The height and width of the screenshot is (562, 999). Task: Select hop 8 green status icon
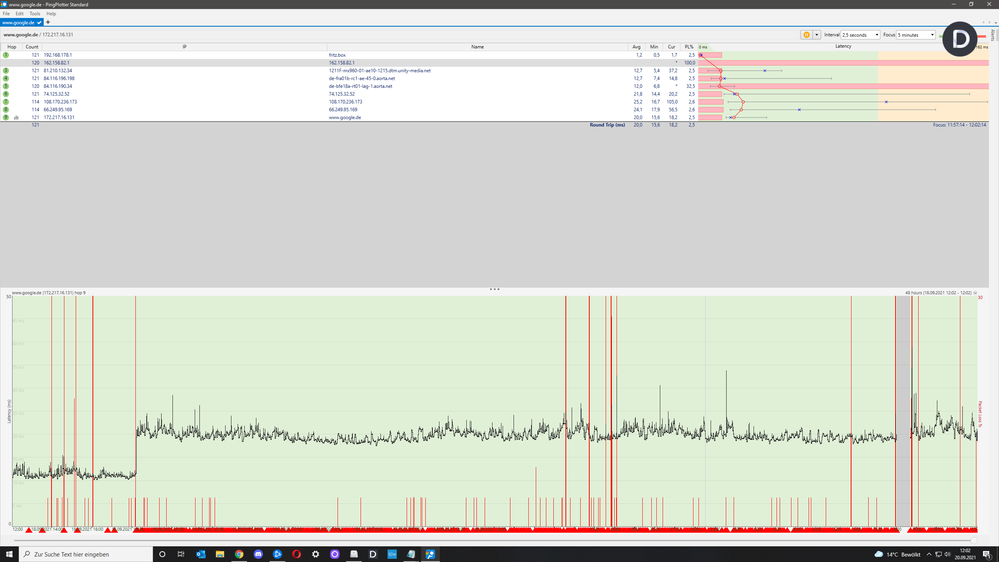(6, 110)
